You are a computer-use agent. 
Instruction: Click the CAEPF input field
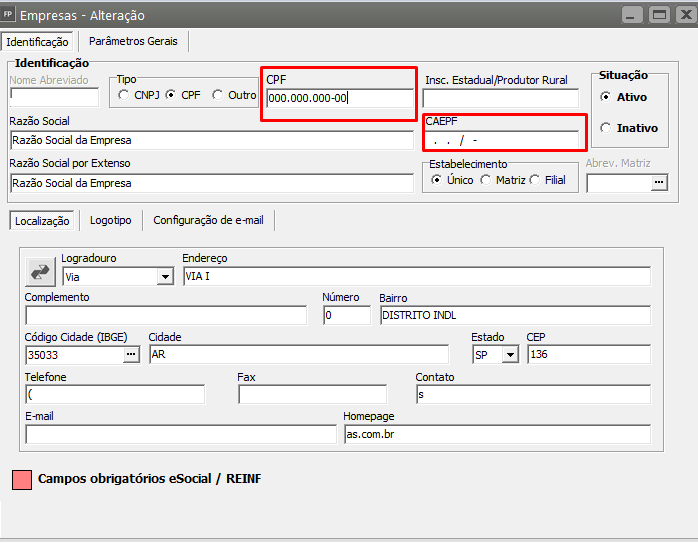[501, 140]
